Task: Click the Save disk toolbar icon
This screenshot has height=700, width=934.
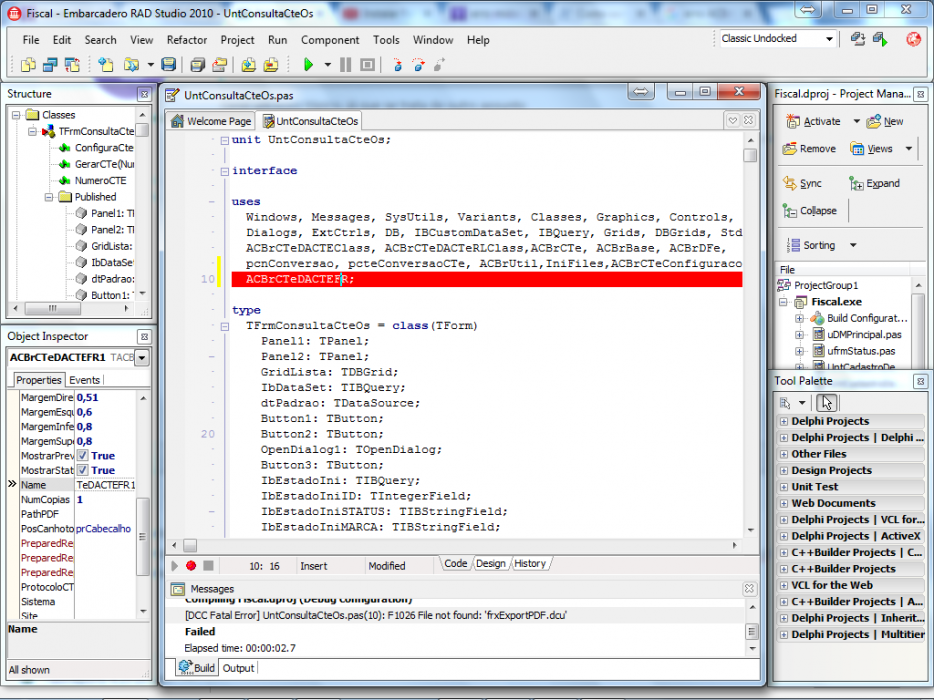Action: click(x=169, y=64)
